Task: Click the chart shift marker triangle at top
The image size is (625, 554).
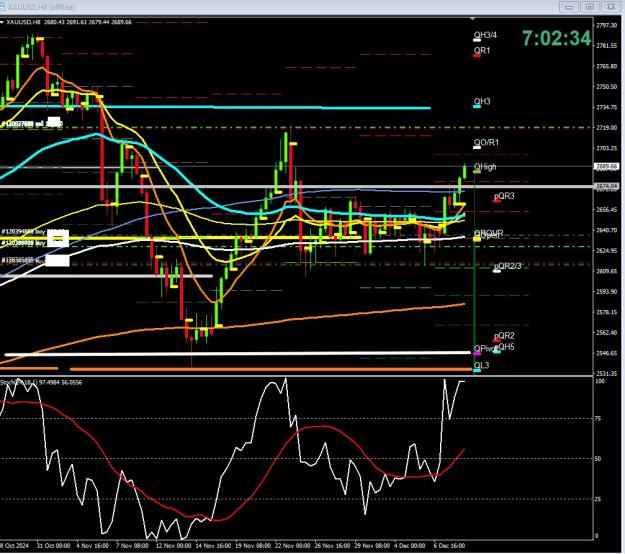Action: point(472,19)
